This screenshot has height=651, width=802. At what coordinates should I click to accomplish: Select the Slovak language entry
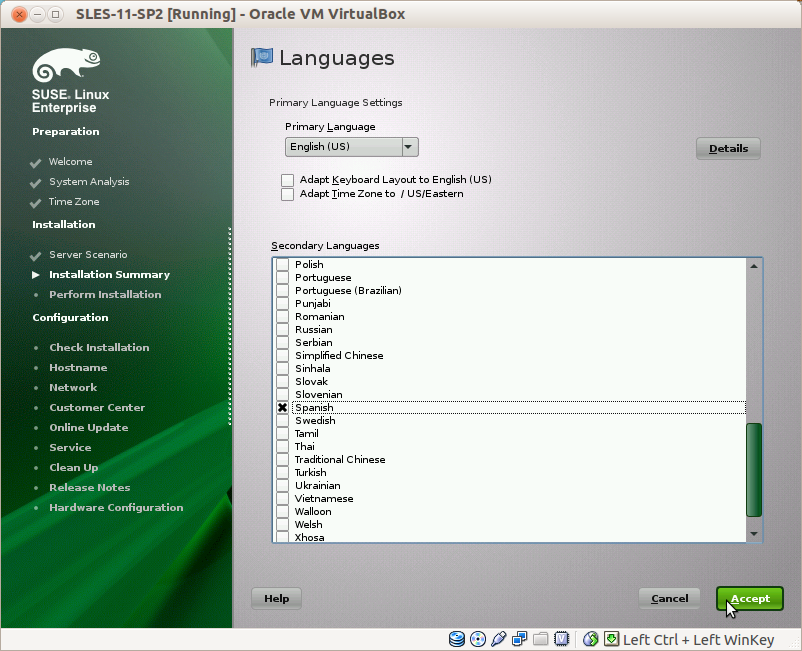pyautogui.click(x=509, y=381)
